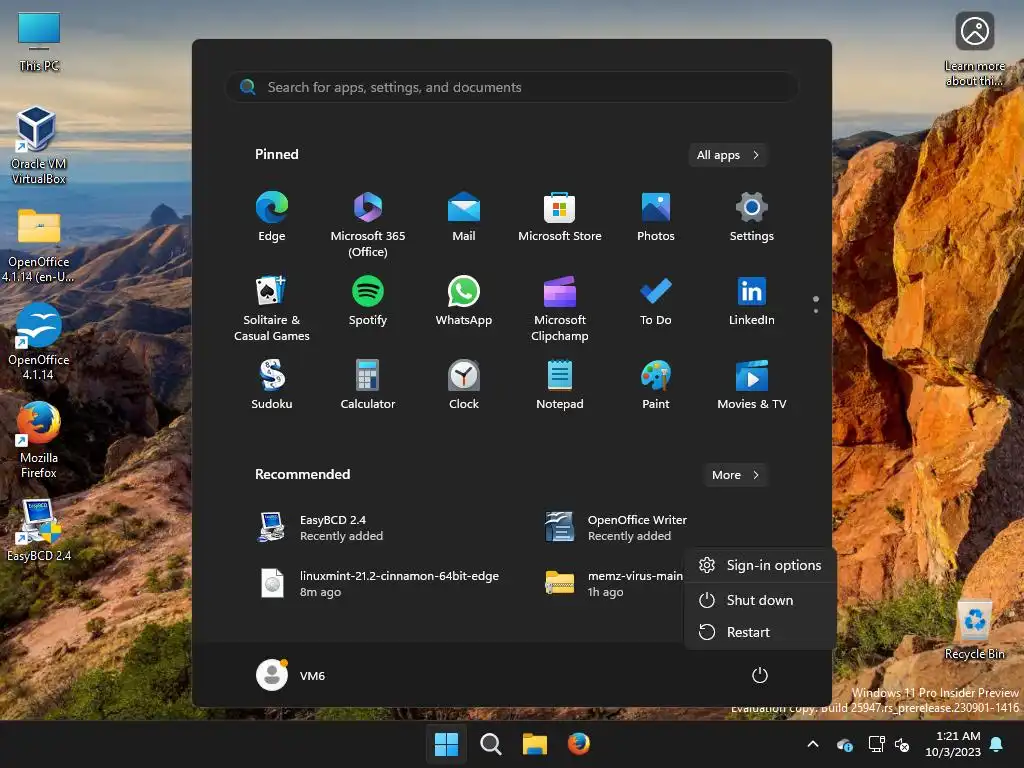Image resolution: width=1024 pixels, height=768 pixels.
Task: Select Oracle VM VirtualBox desktop shortcut
Action: (x=39, y=145)
